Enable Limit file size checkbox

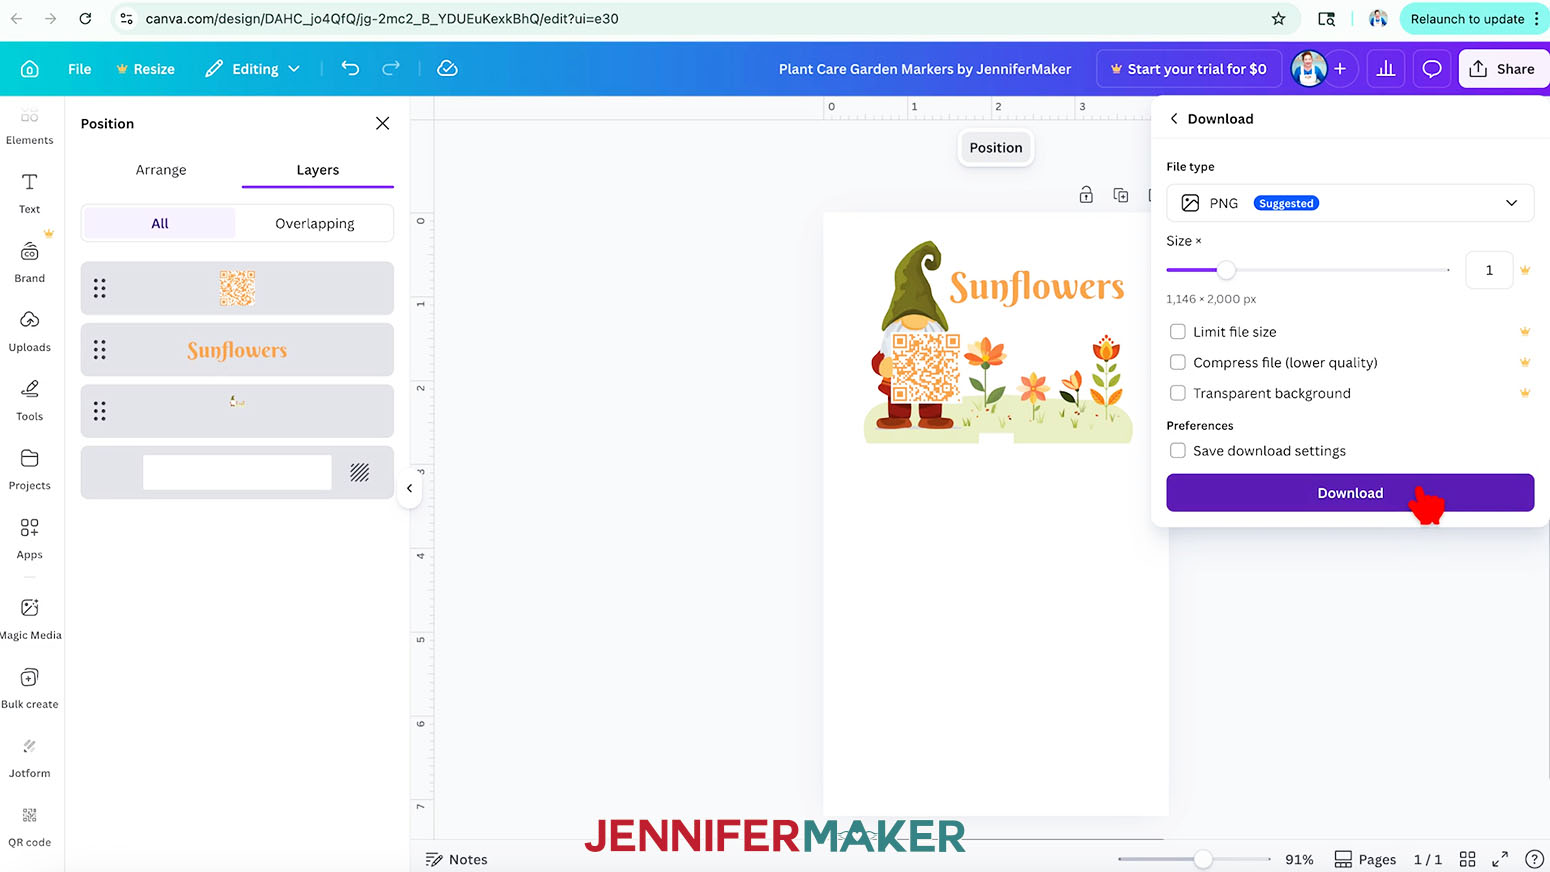point(1178,331)
